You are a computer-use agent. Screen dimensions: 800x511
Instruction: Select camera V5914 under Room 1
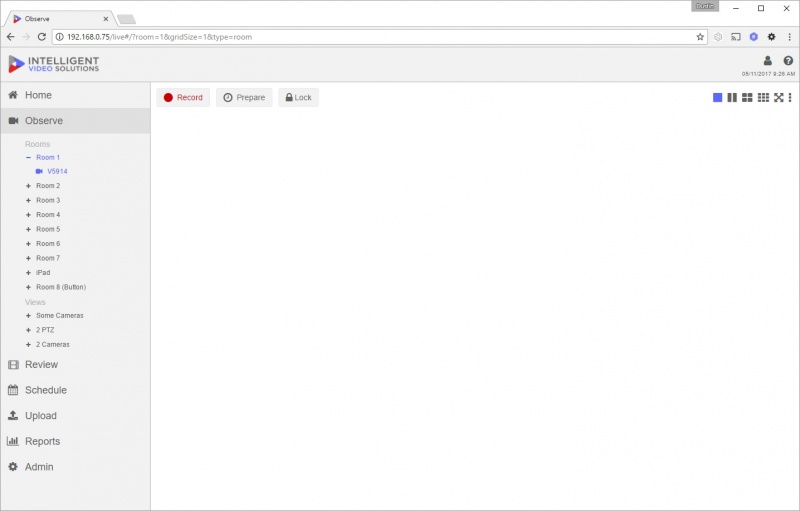click(x=57, y=171)
